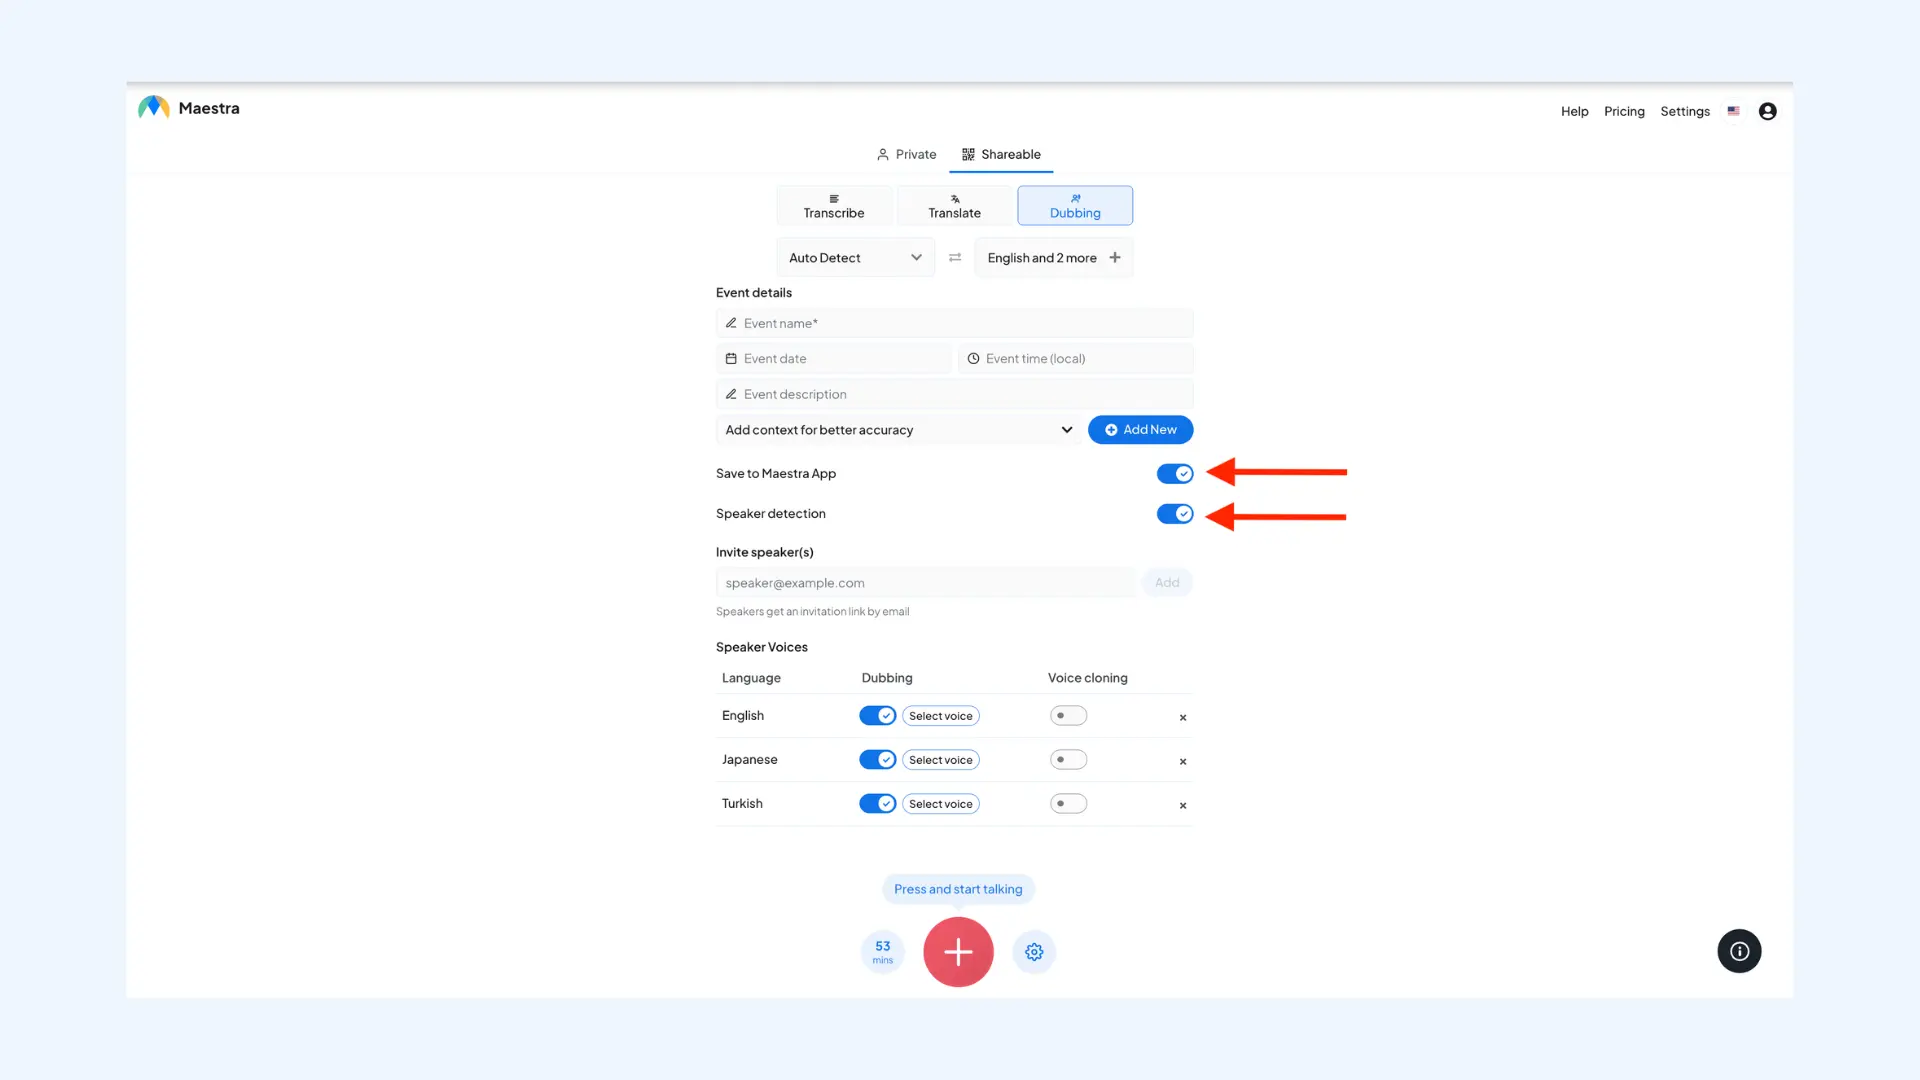The image size is (1920, 1080).
Task: Disable Save to Maestra App
Action: point(1175,473)
